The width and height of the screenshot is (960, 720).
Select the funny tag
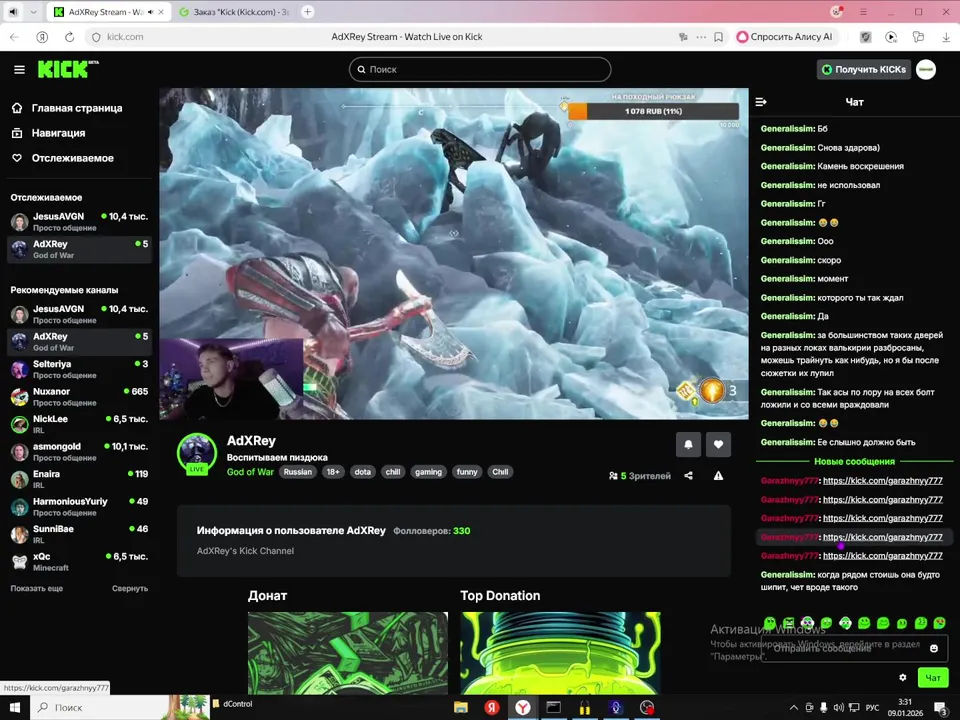coord(467,472)
